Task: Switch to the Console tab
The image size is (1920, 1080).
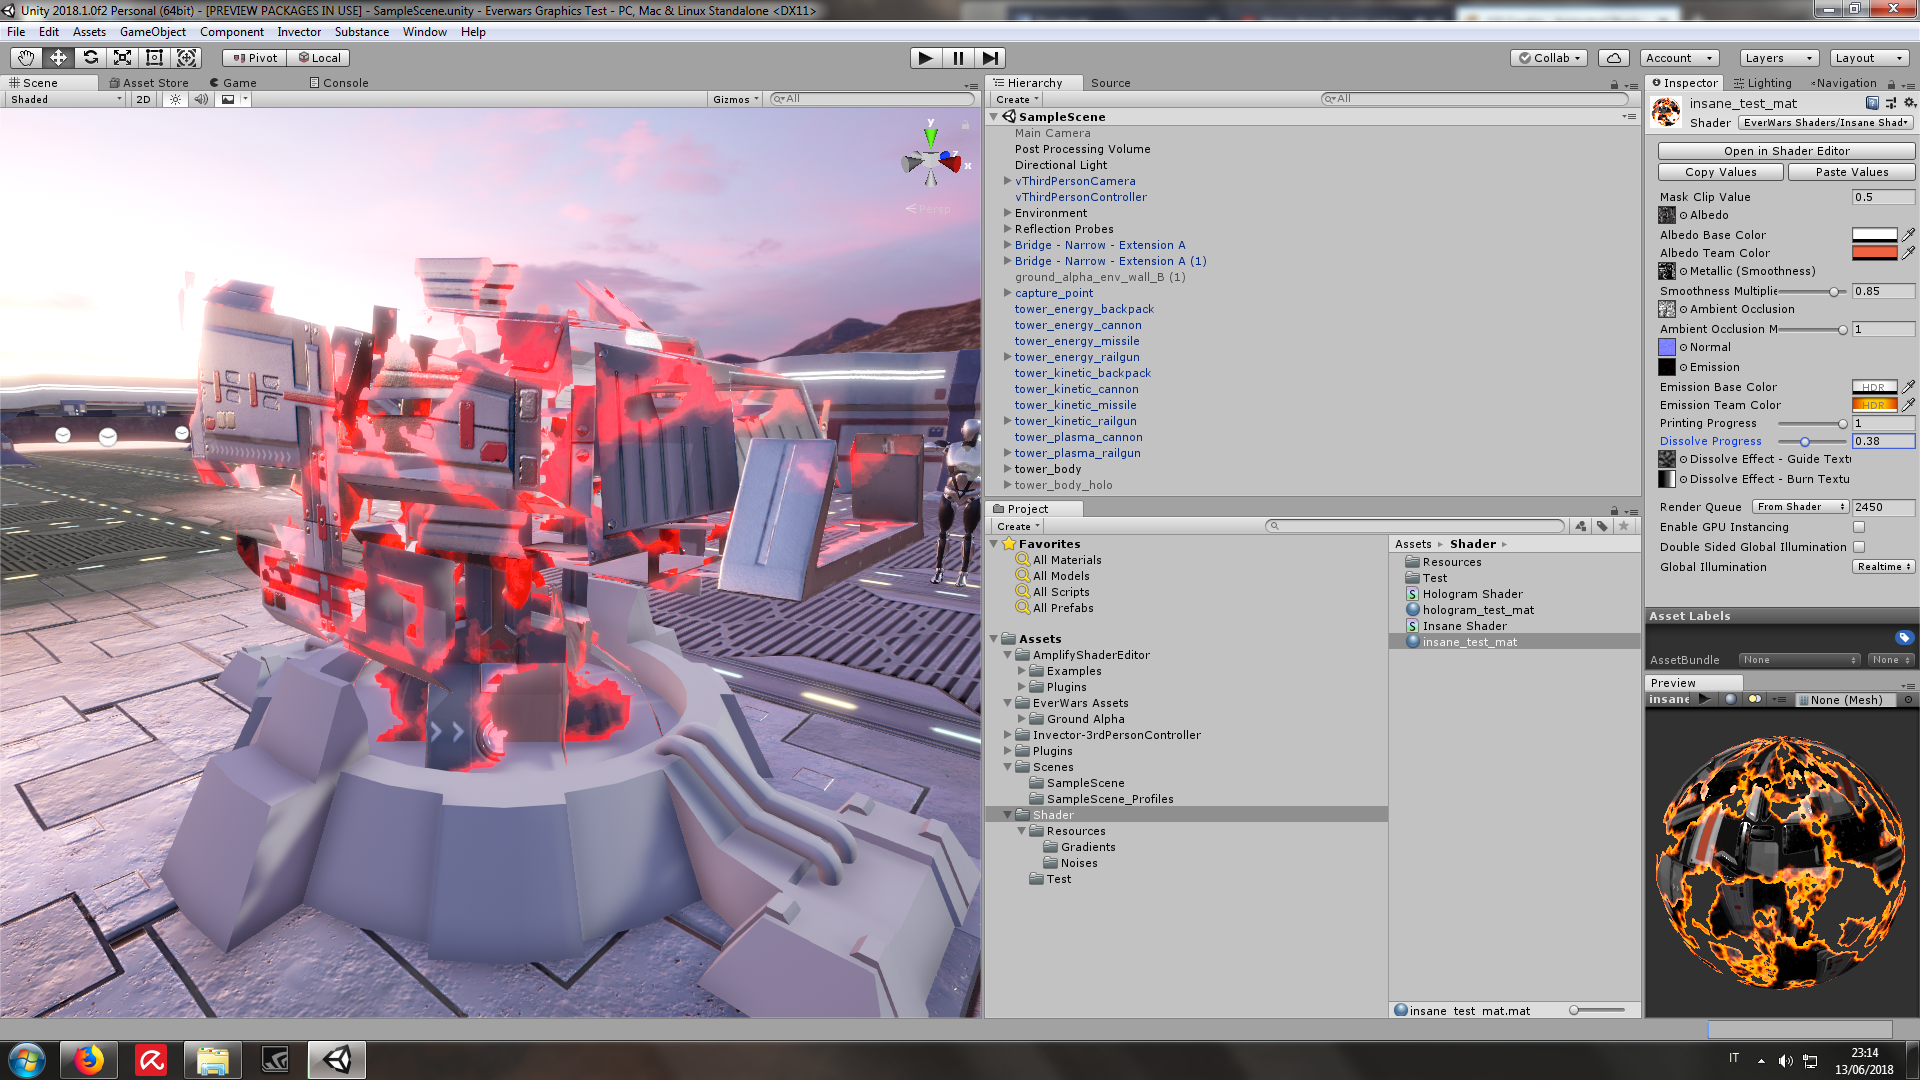Action: pyautogui.click(x=340, y=83)
